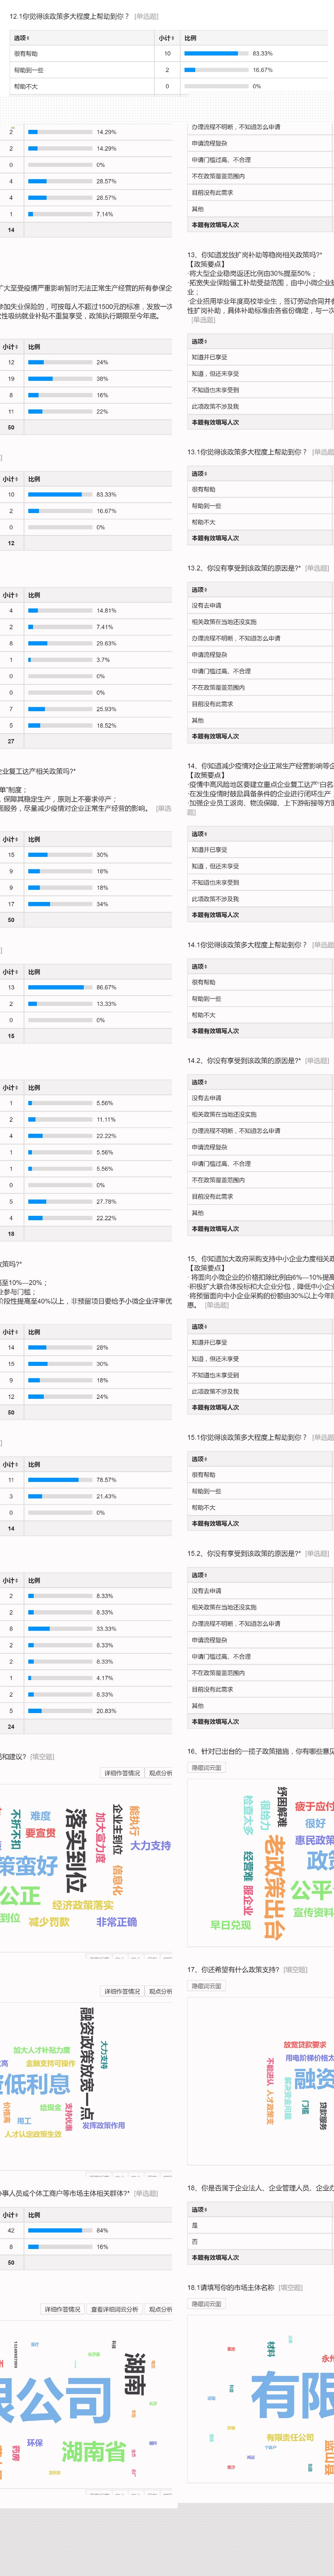Click 大力支持 word in the cloud
The height and width of the screenshot is (2576, 334).
pyautogui.click(x=150, y=1845)
